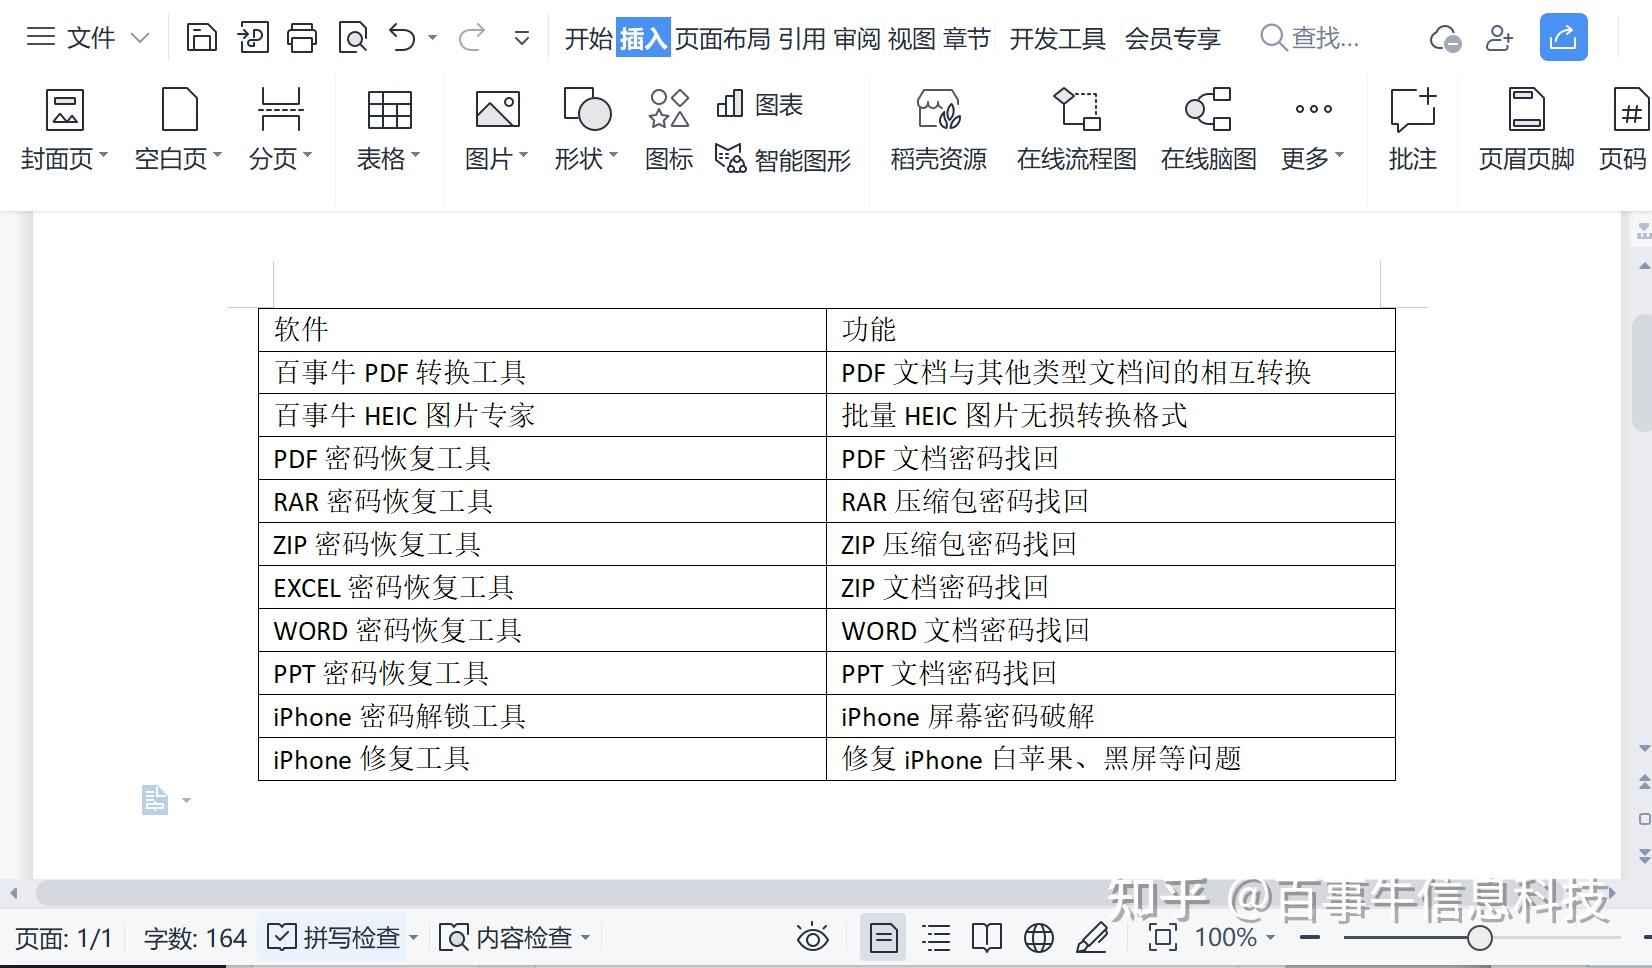Viewport: 1652px width, 968px height.
Task: Click the cloud sync status icon
Action: click(x=1445, y=39)
